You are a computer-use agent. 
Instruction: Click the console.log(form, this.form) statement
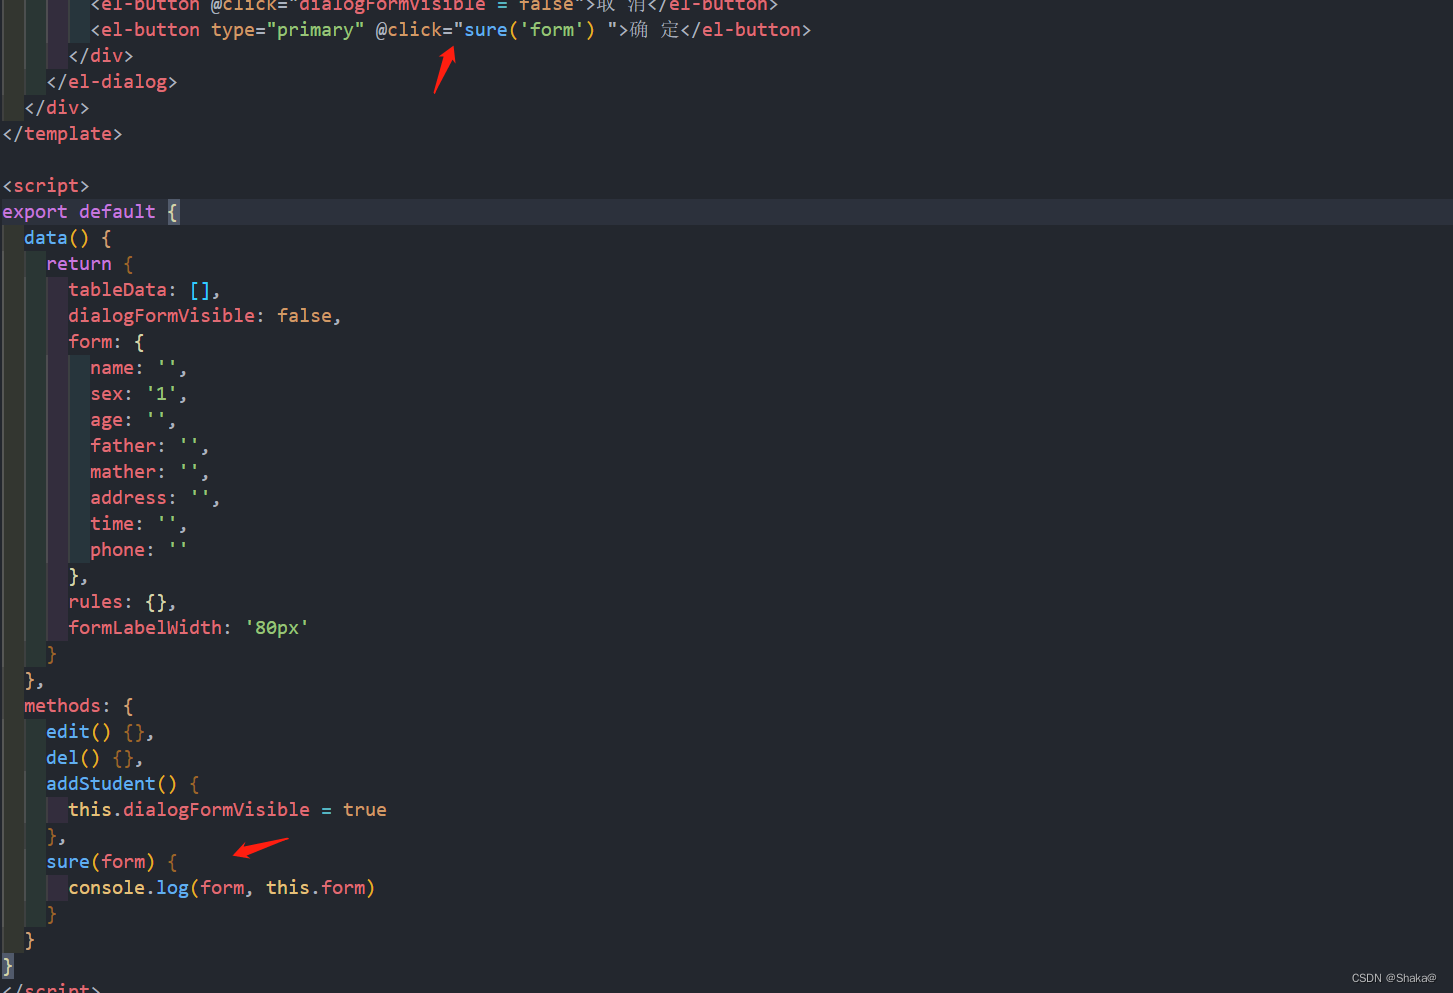click(221, 888)
